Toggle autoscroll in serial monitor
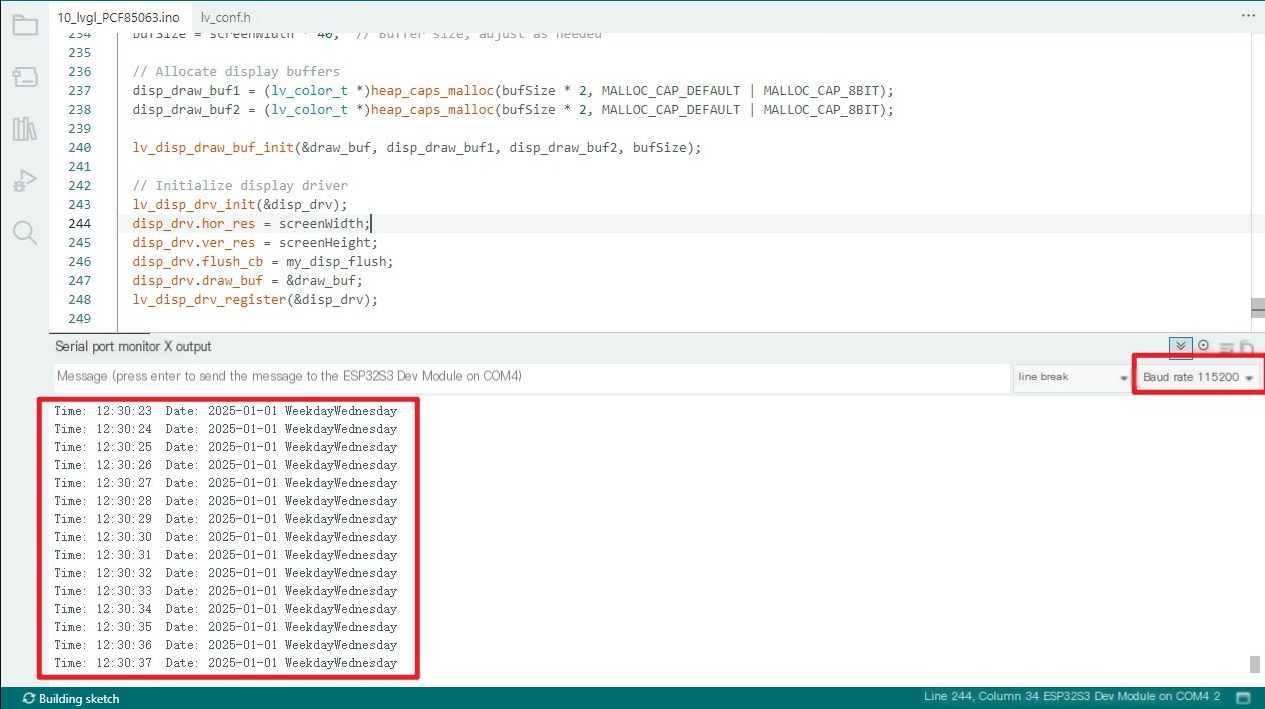The height and width of the screenshot is (709, 1265). pyautogui.click(x=1181, y=346)
